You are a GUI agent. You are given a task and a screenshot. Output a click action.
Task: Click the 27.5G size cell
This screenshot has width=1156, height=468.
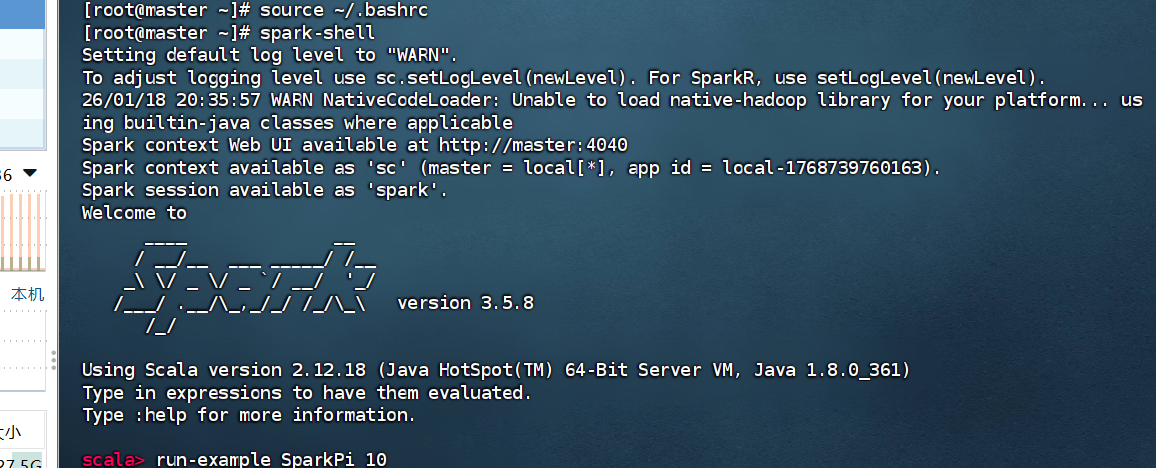[21, 463]
